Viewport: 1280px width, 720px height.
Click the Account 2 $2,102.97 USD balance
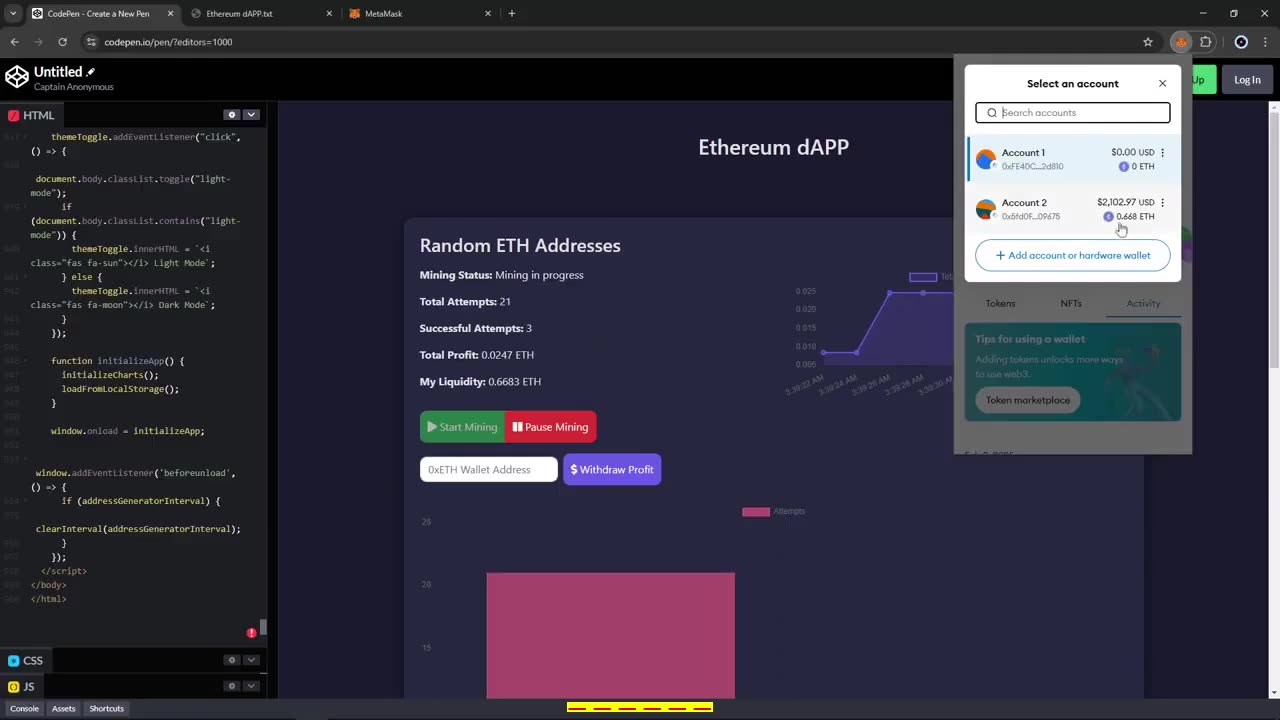[x=1125, y=202]
